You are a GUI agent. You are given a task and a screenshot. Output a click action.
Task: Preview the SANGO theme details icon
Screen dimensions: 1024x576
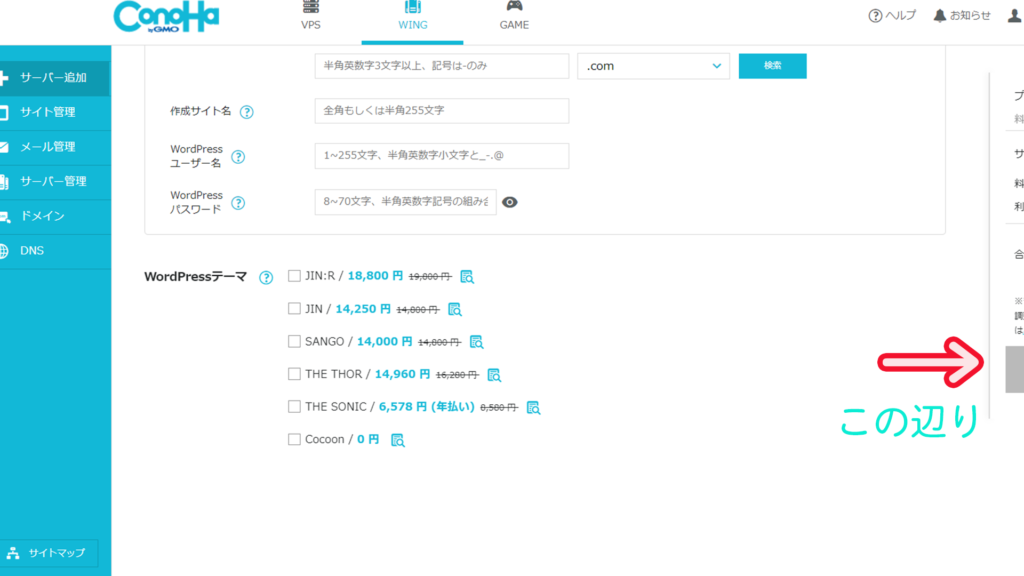click(x=476, y=342)
